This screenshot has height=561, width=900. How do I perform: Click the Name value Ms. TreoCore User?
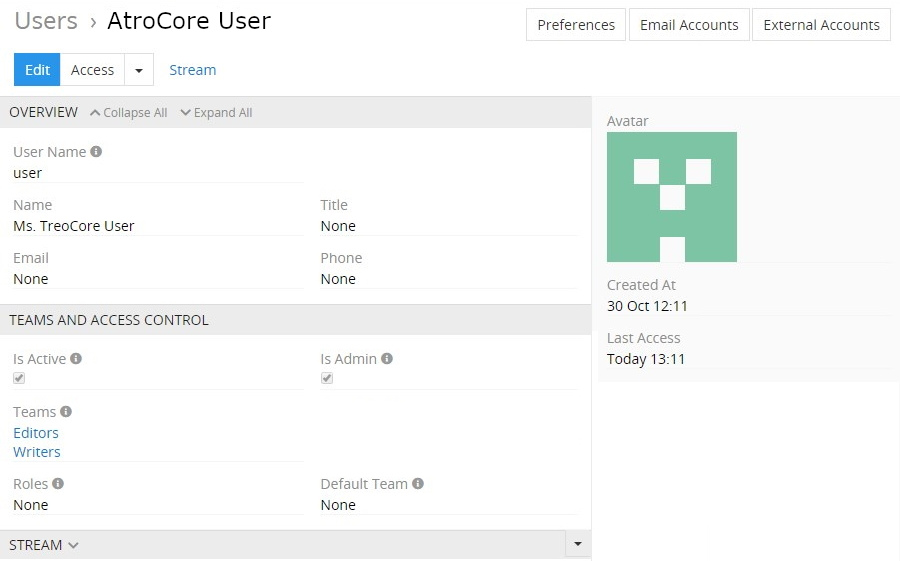click(x=73, y=226)
